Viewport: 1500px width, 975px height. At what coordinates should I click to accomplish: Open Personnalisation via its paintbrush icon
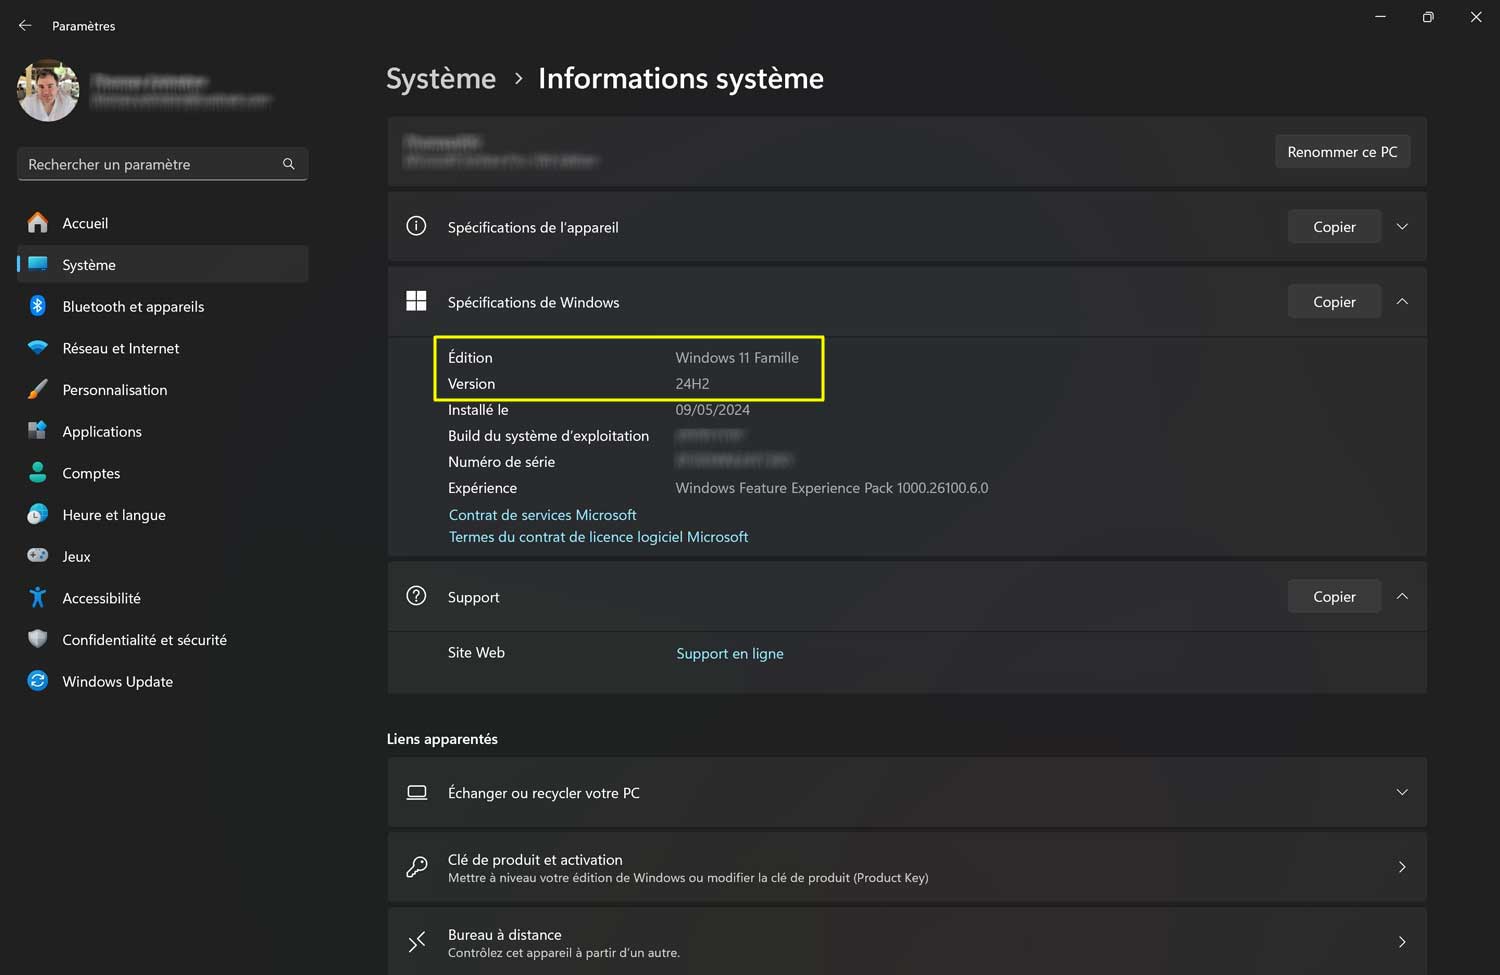pos(38,390)
